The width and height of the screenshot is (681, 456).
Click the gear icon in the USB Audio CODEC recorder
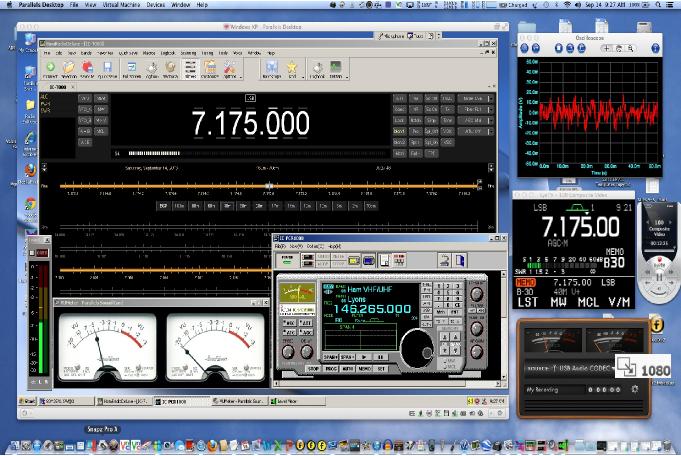tap(635, 389)
